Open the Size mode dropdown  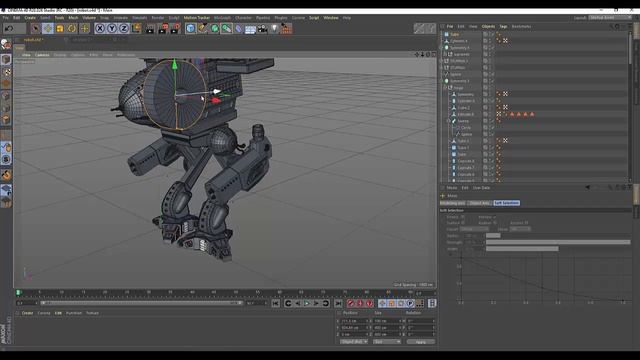point(387,342)
